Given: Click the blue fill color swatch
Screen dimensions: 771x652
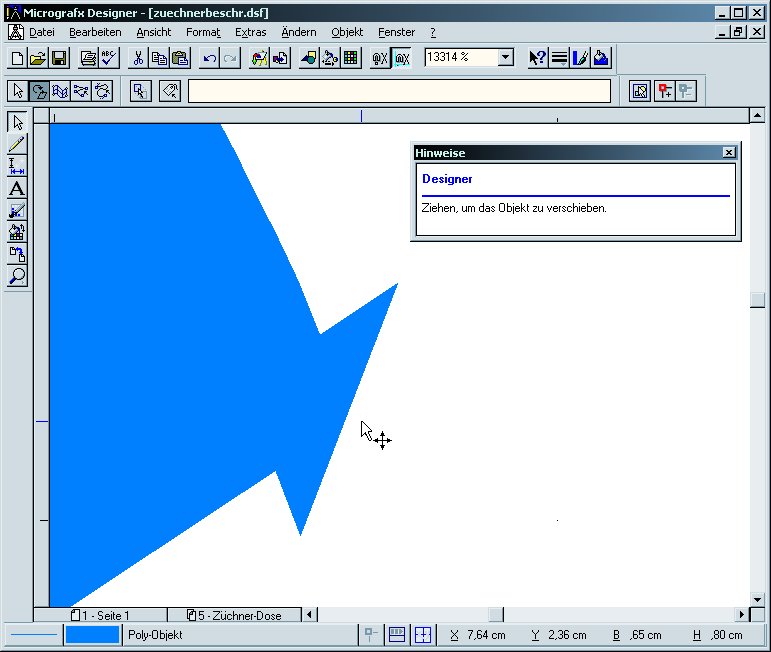Looking at the screenshot, I should [x=92, y=635].
